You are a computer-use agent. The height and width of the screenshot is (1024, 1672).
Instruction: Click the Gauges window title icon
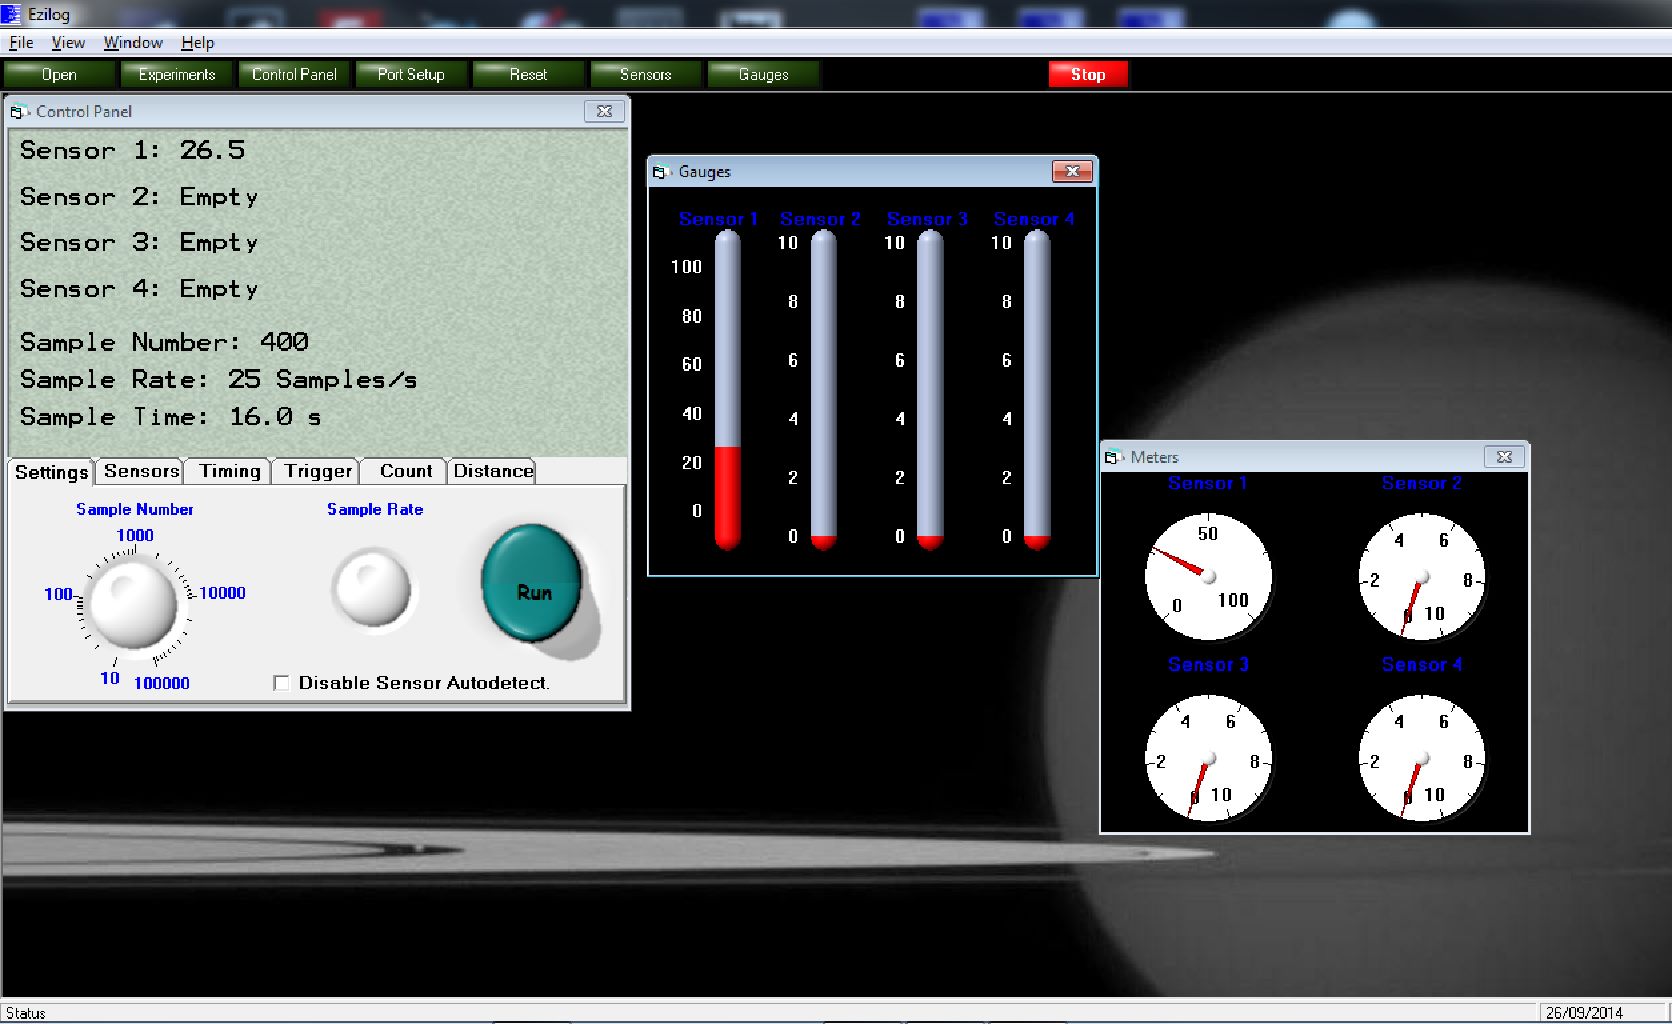click(661, 172)
